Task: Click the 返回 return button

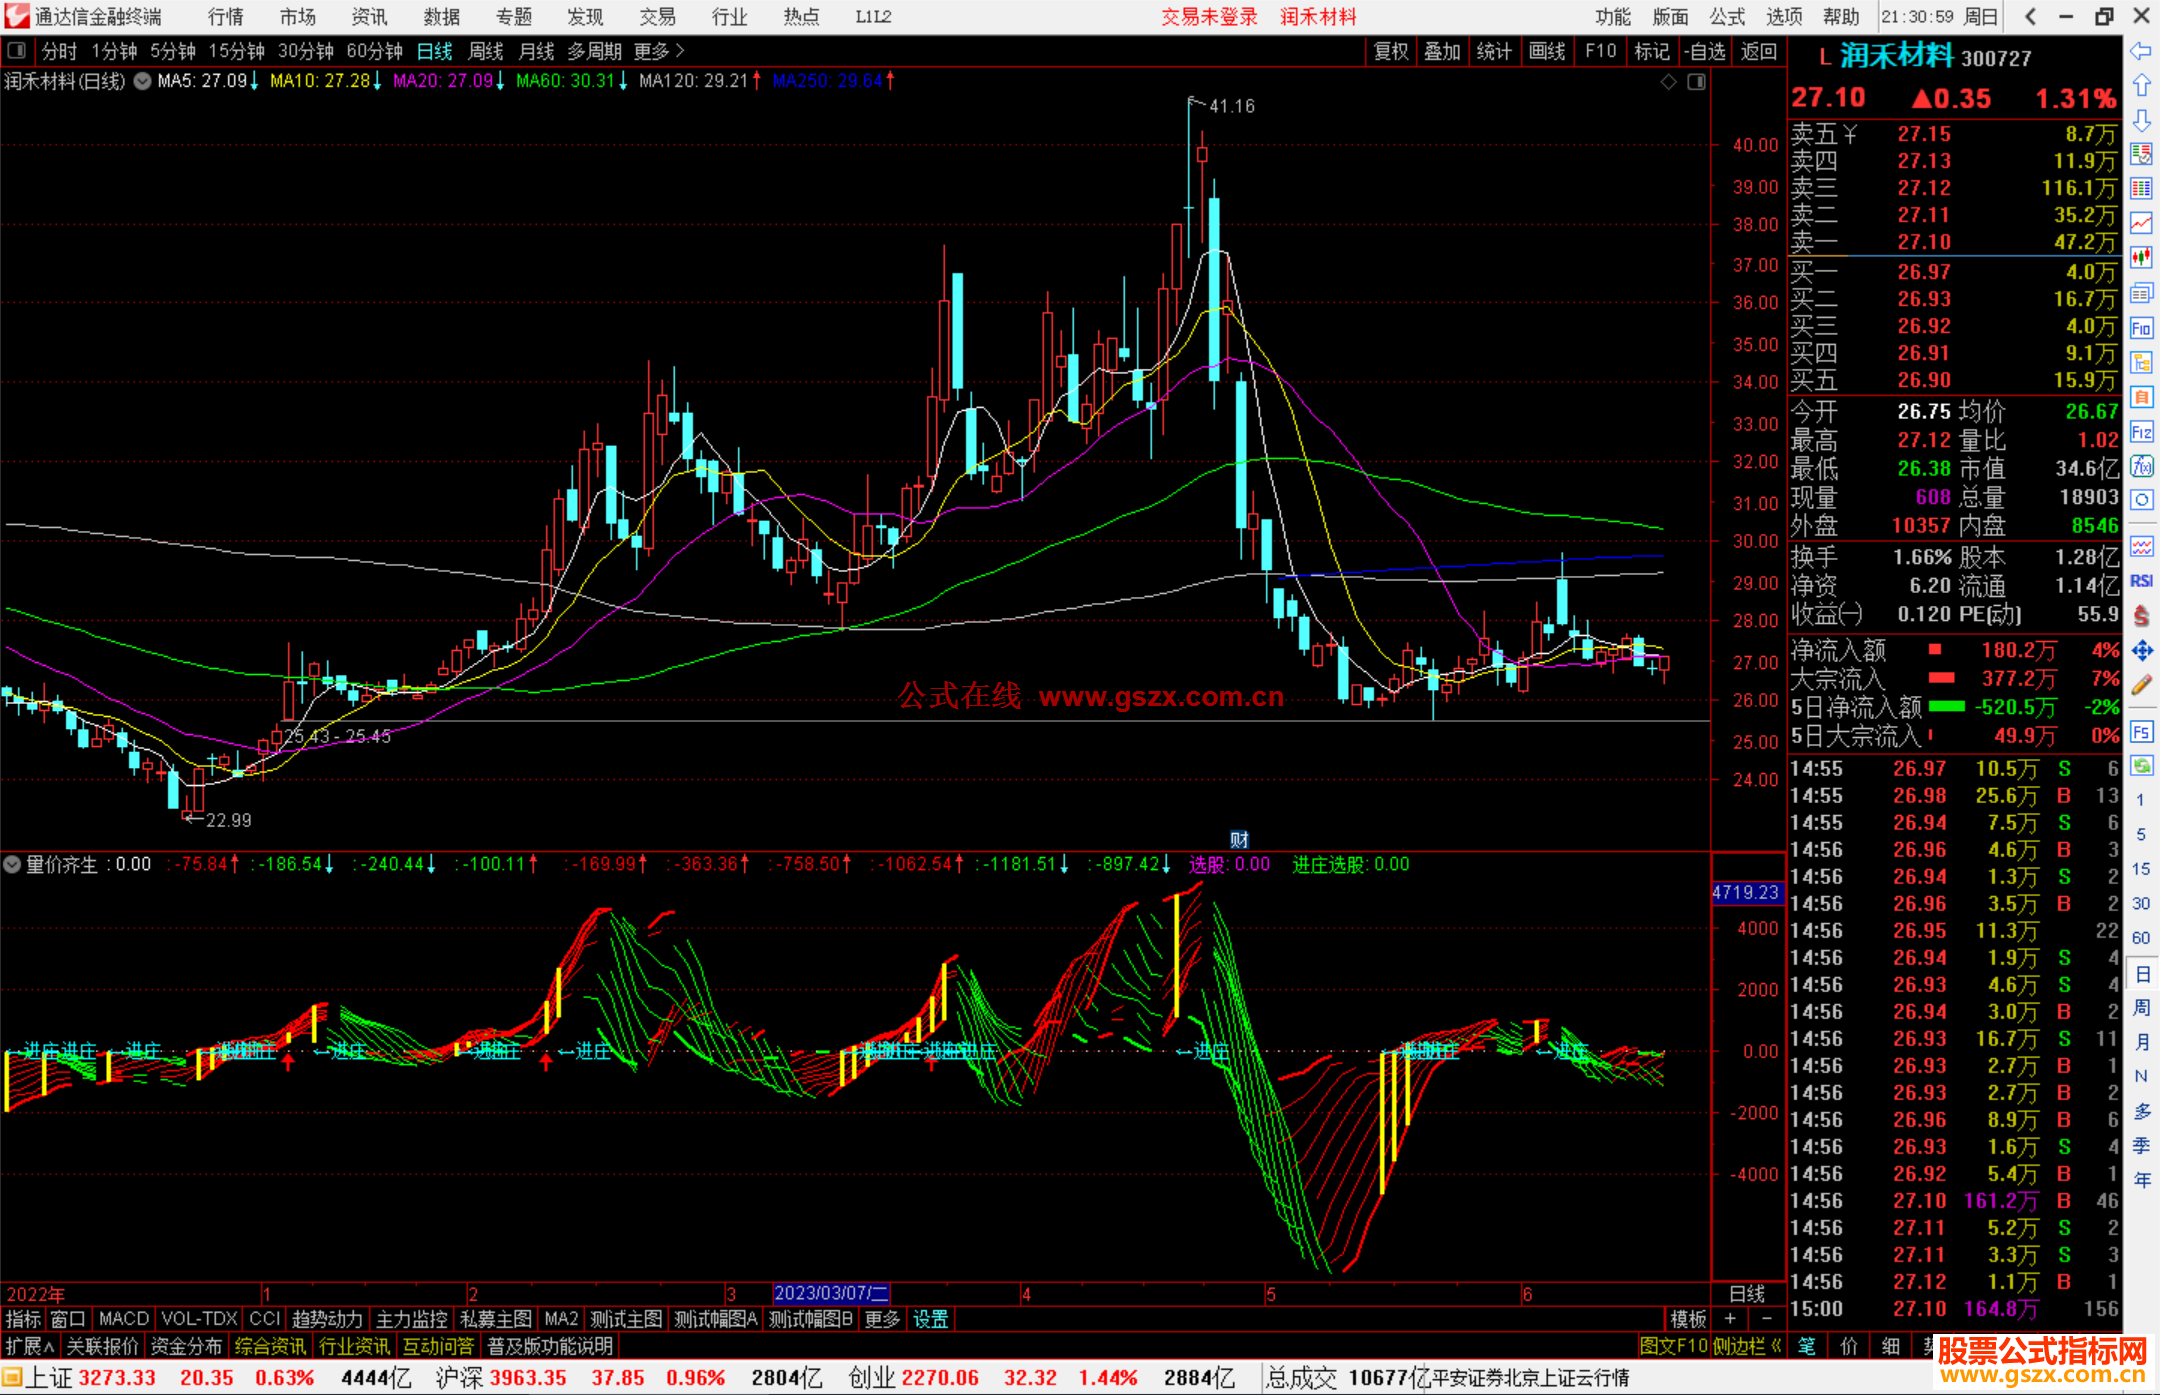Action: coord(1758,51)
